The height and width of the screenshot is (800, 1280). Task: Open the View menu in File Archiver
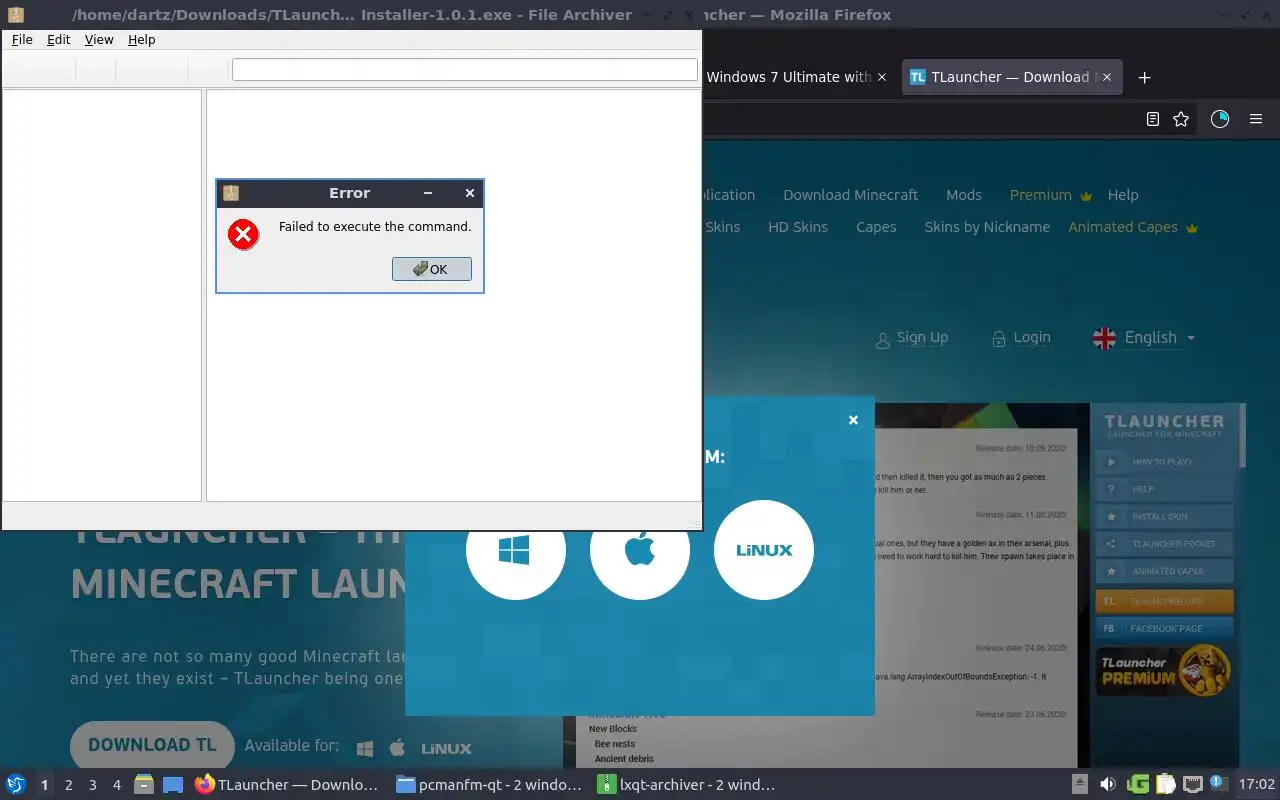(99, 39)
